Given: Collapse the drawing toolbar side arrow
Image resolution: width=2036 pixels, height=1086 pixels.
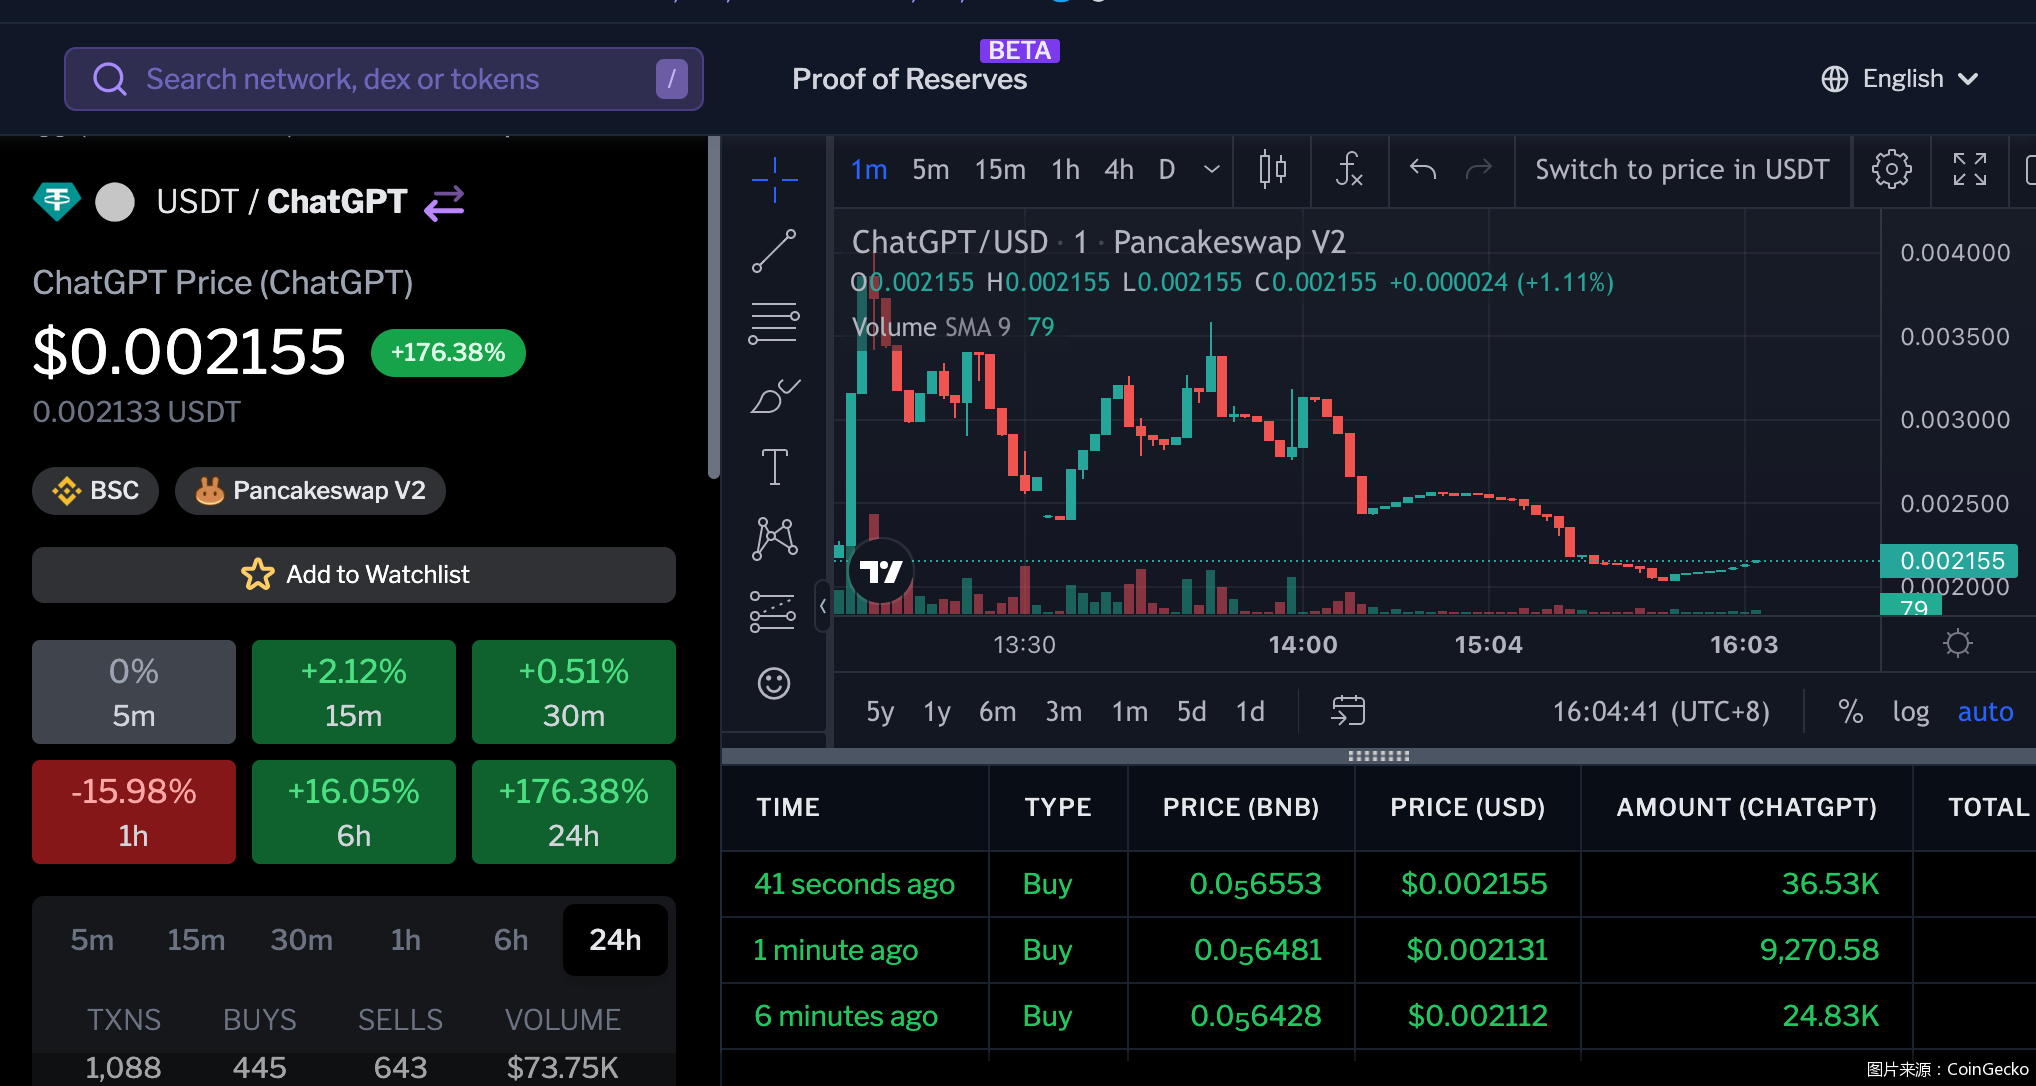Looking at the screenshot, I should pos(822,606).
